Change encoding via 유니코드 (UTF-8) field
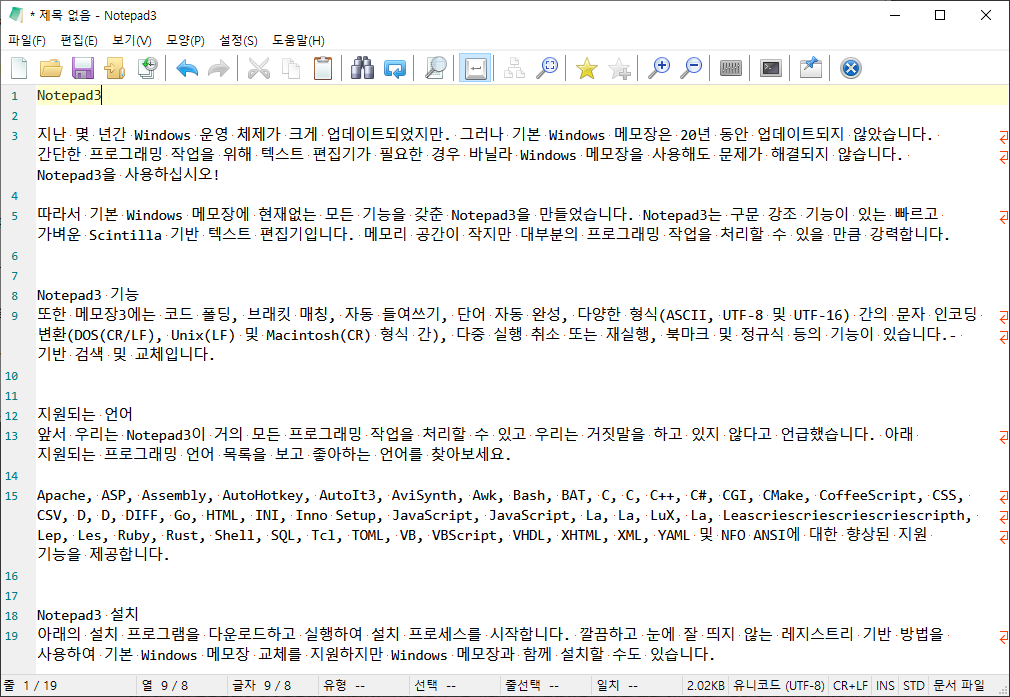Image resolution: width=1010 pixels, height=697 pixels. tap(779, 685)
